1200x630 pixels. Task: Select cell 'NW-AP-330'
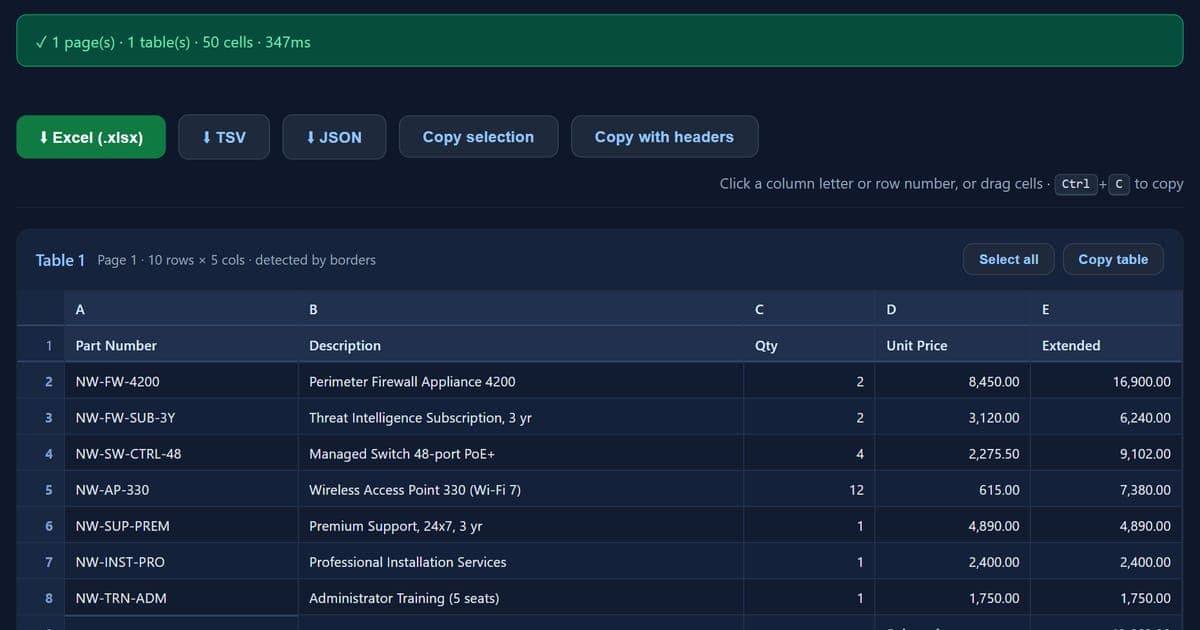pos(182,489)
